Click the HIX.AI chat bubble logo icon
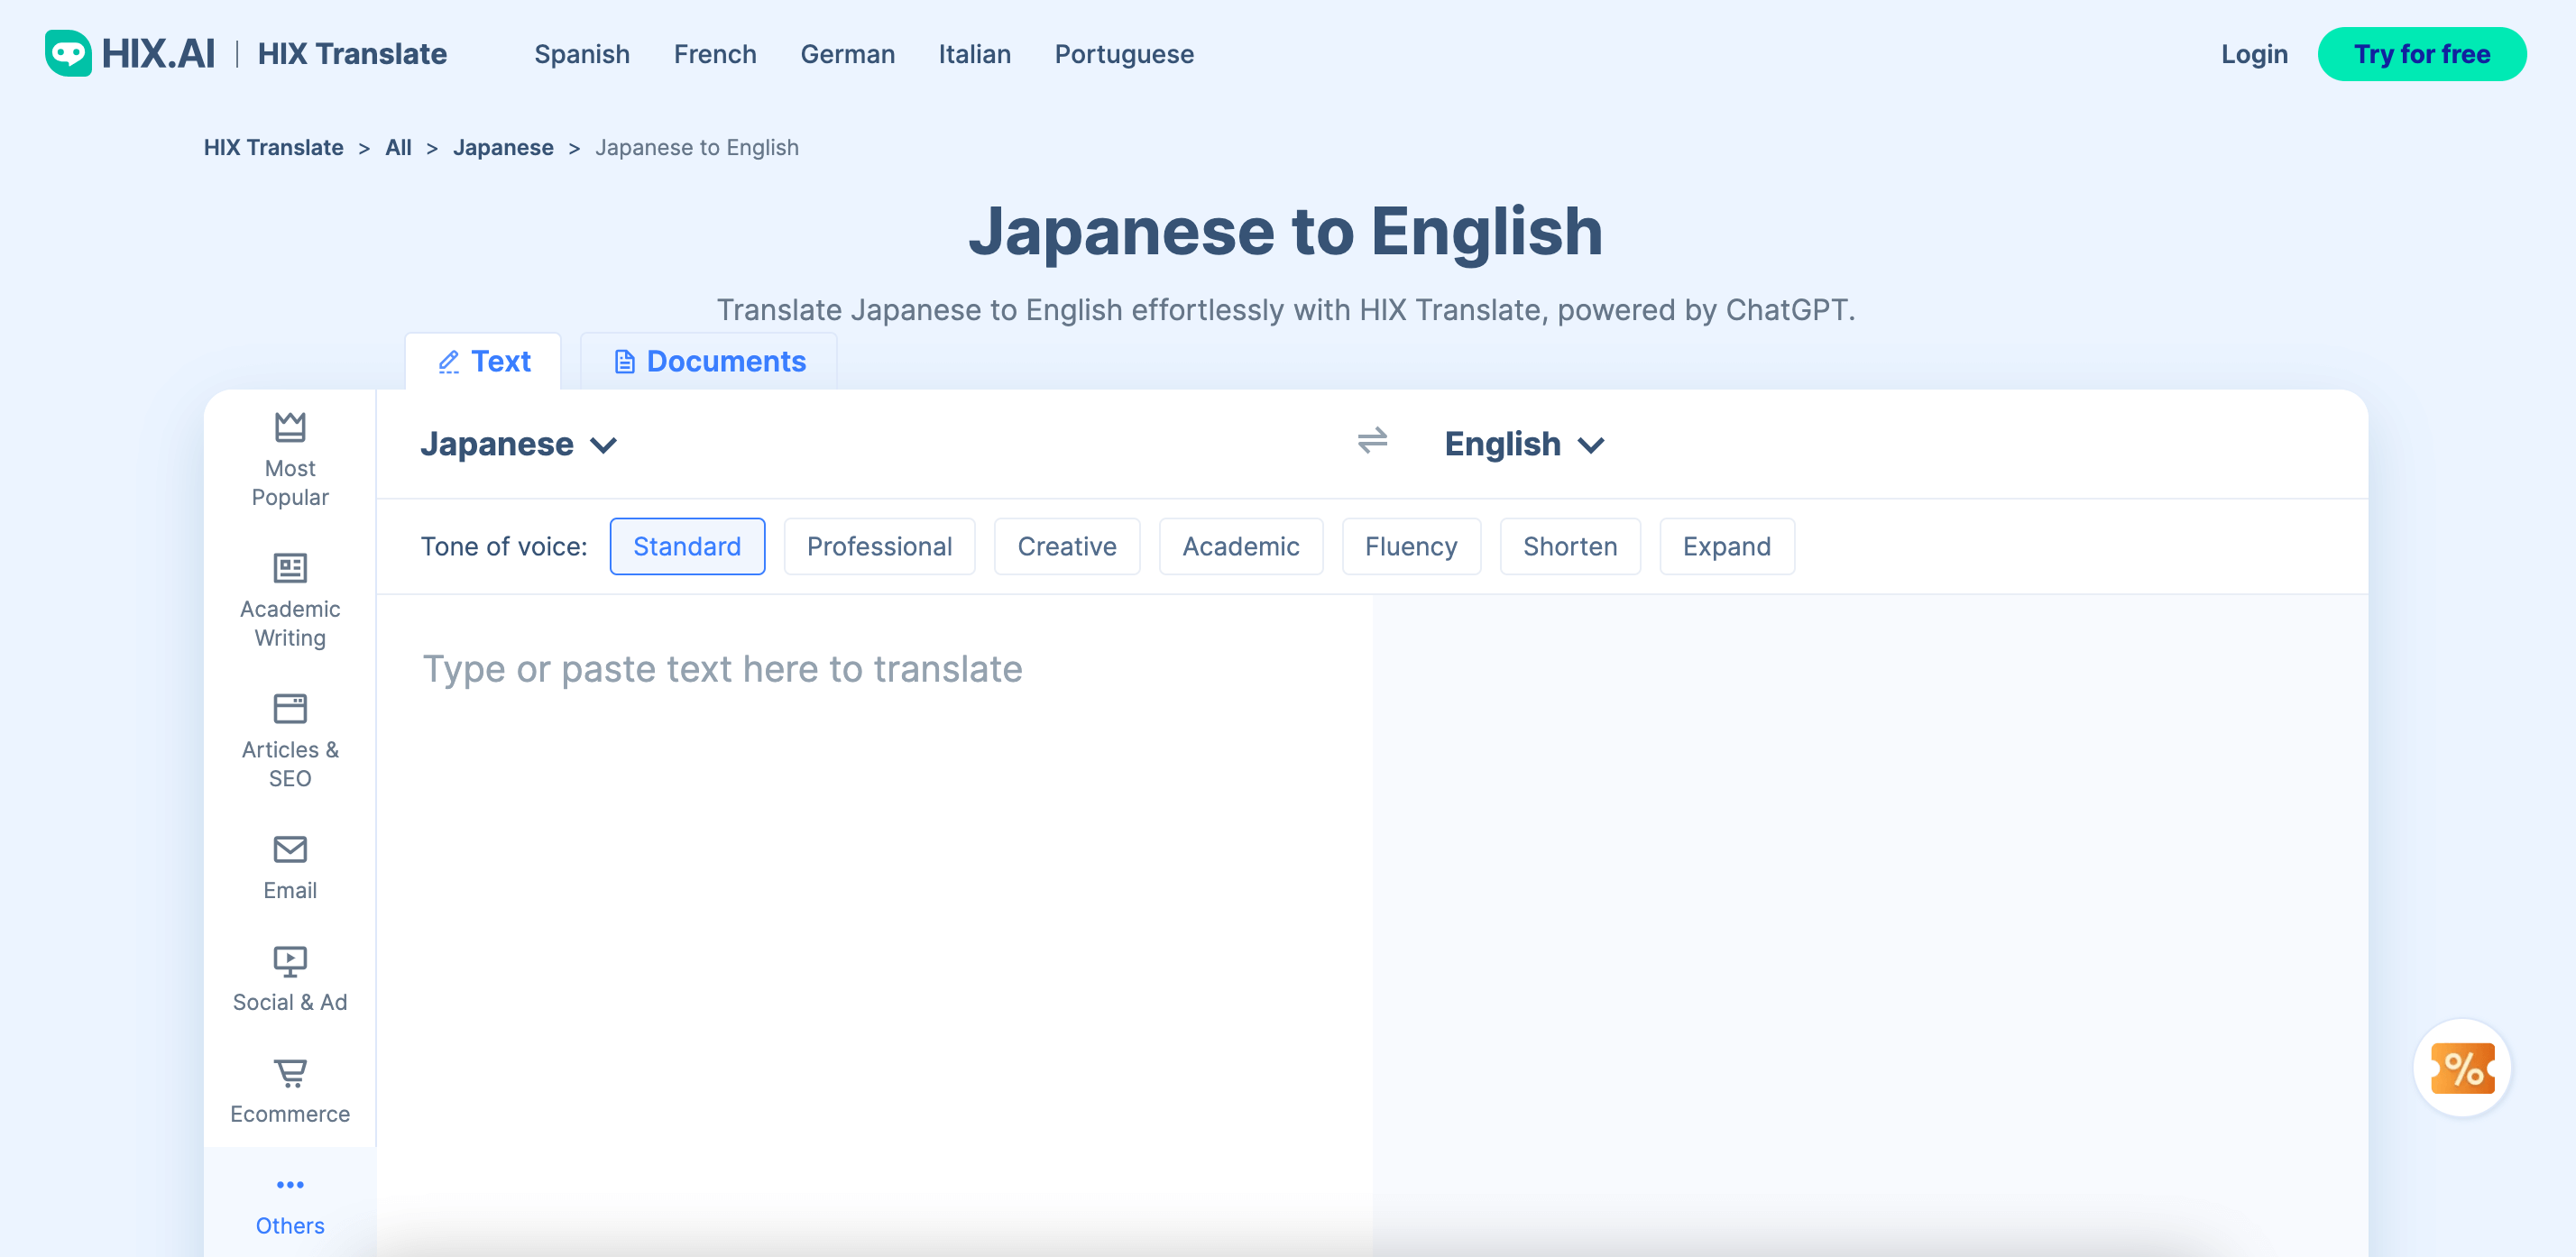This screenshot has width=2576, height=1257. (x=68, y=53)
